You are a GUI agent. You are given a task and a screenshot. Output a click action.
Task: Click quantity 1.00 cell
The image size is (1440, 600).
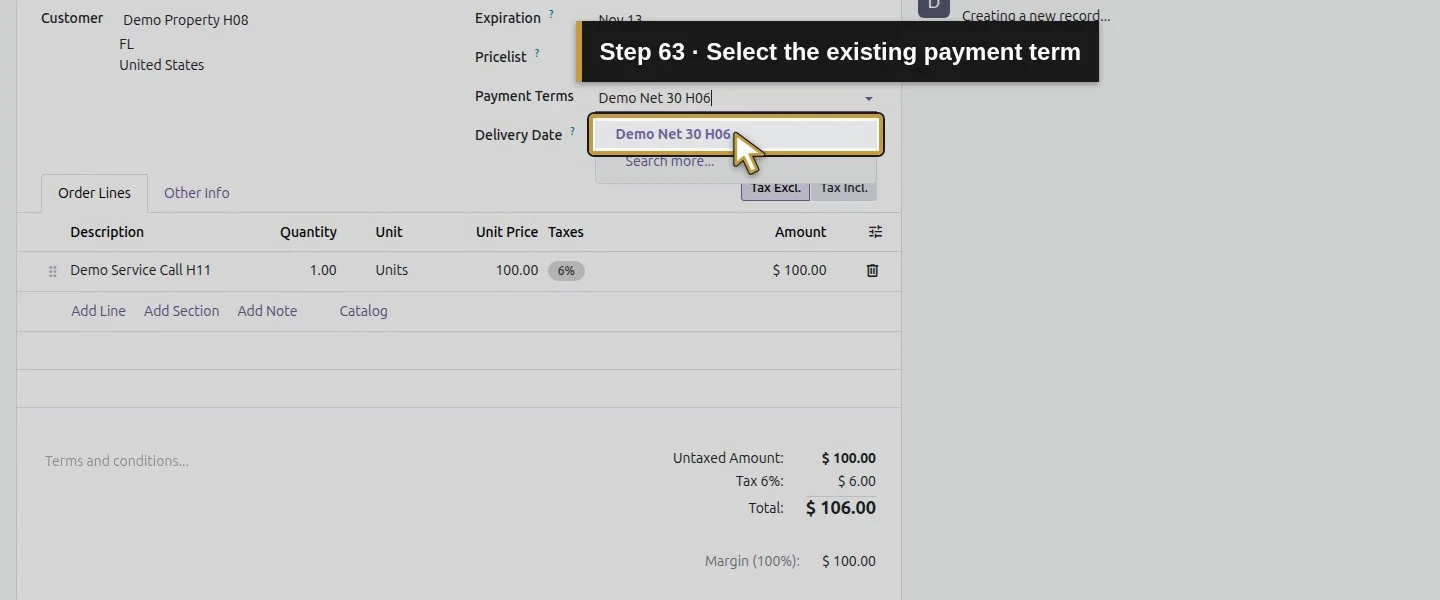tap(323, 270)
